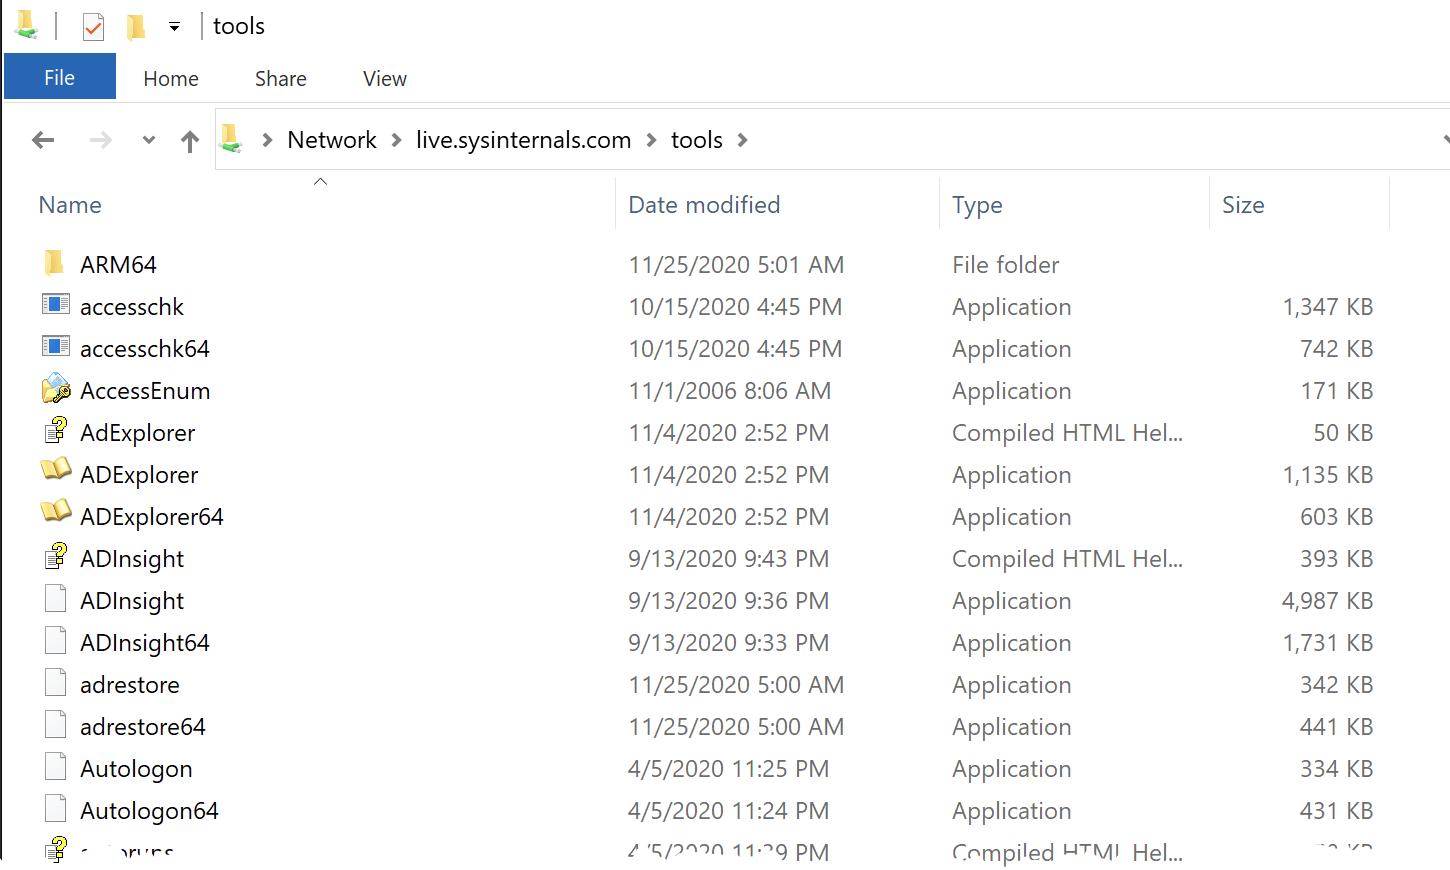Click the title bar folder icon
This screenshot has height=870, width=1450.
(26, 25)
